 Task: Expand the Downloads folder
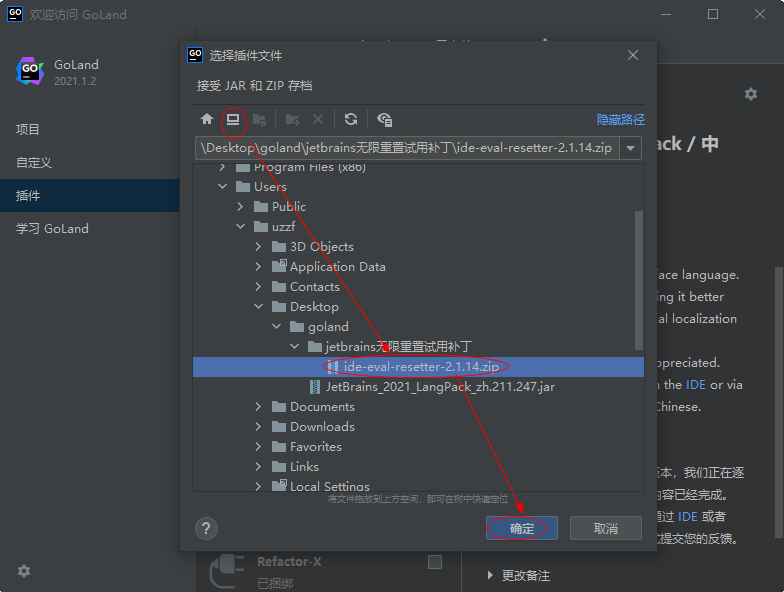tap(258, 427)
